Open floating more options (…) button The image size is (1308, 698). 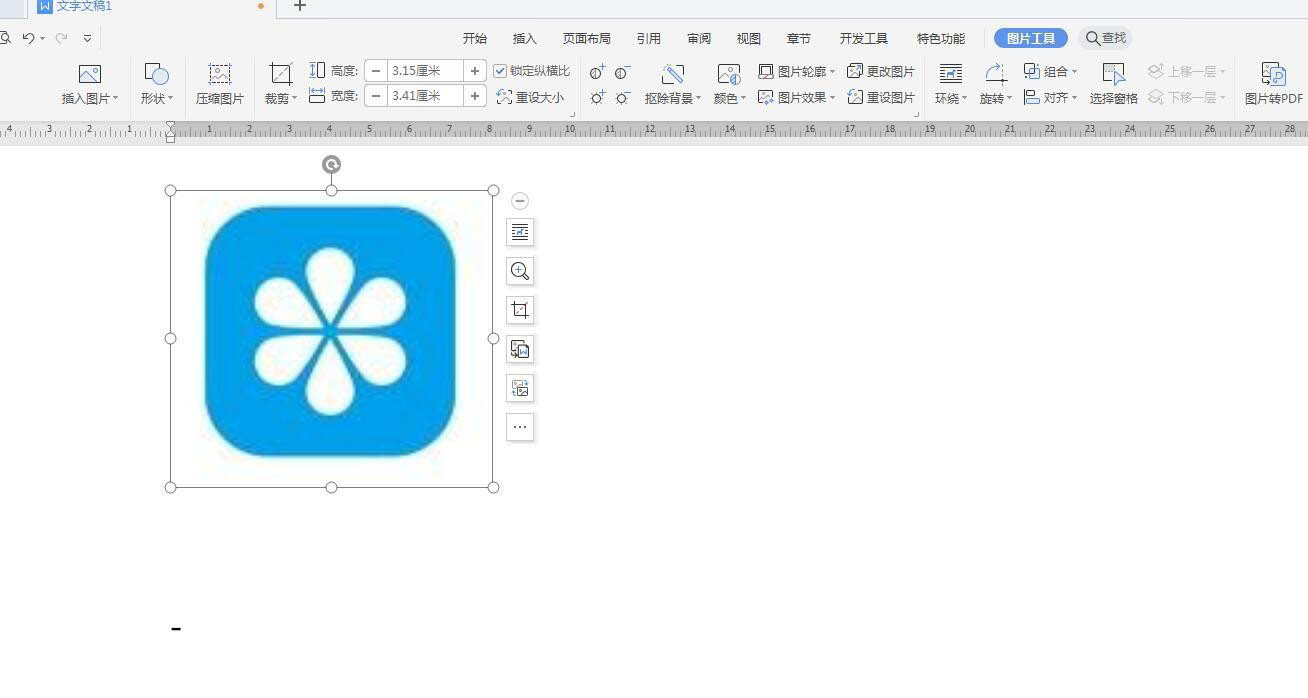pyautogui.click(x=520, y=427)
